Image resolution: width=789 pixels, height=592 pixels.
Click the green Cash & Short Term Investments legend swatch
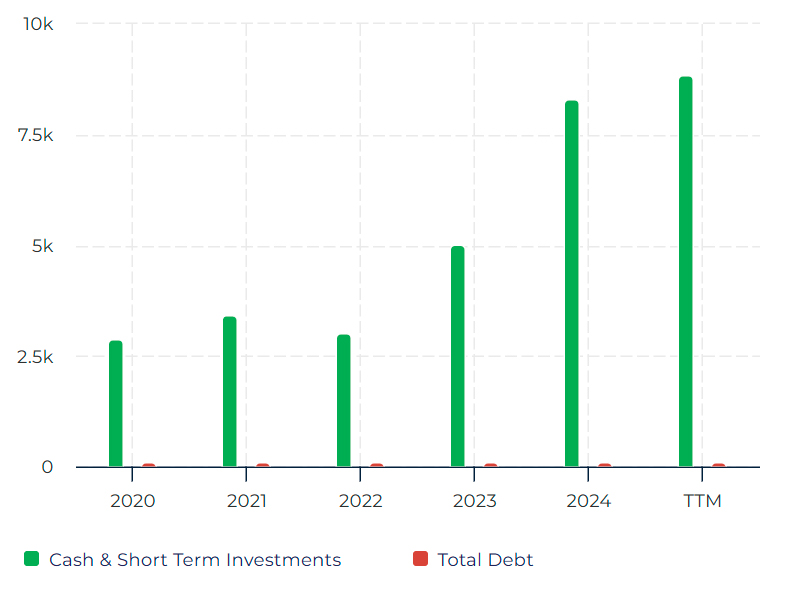tap(31, 559)
